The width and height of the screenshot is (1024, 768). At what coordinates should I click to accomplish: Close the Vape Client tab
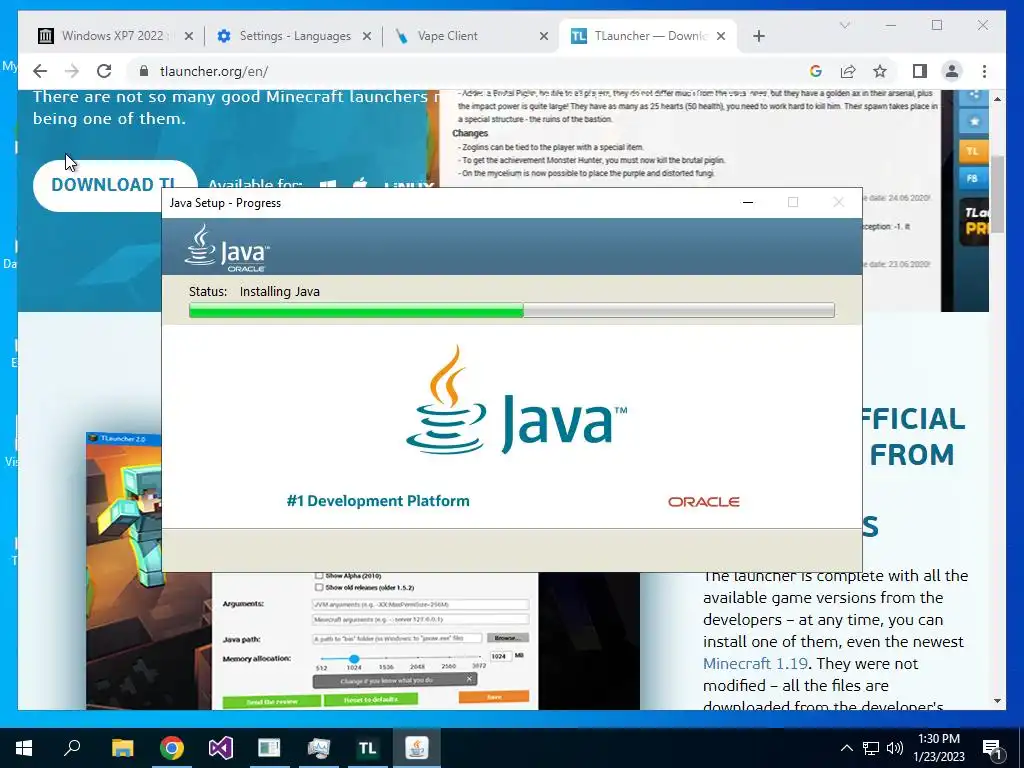click(x=543, y=36)
